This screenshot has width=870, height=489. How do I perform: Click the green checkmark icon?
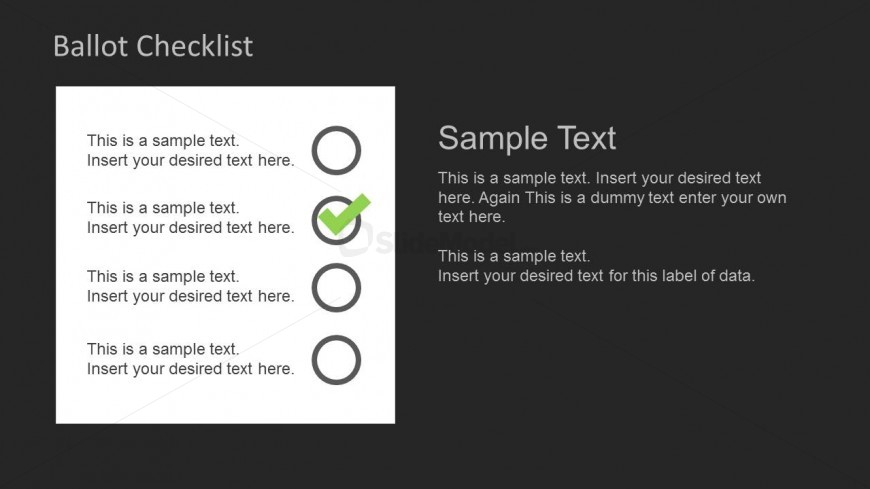pyautogui.click(x=346, y=213)
